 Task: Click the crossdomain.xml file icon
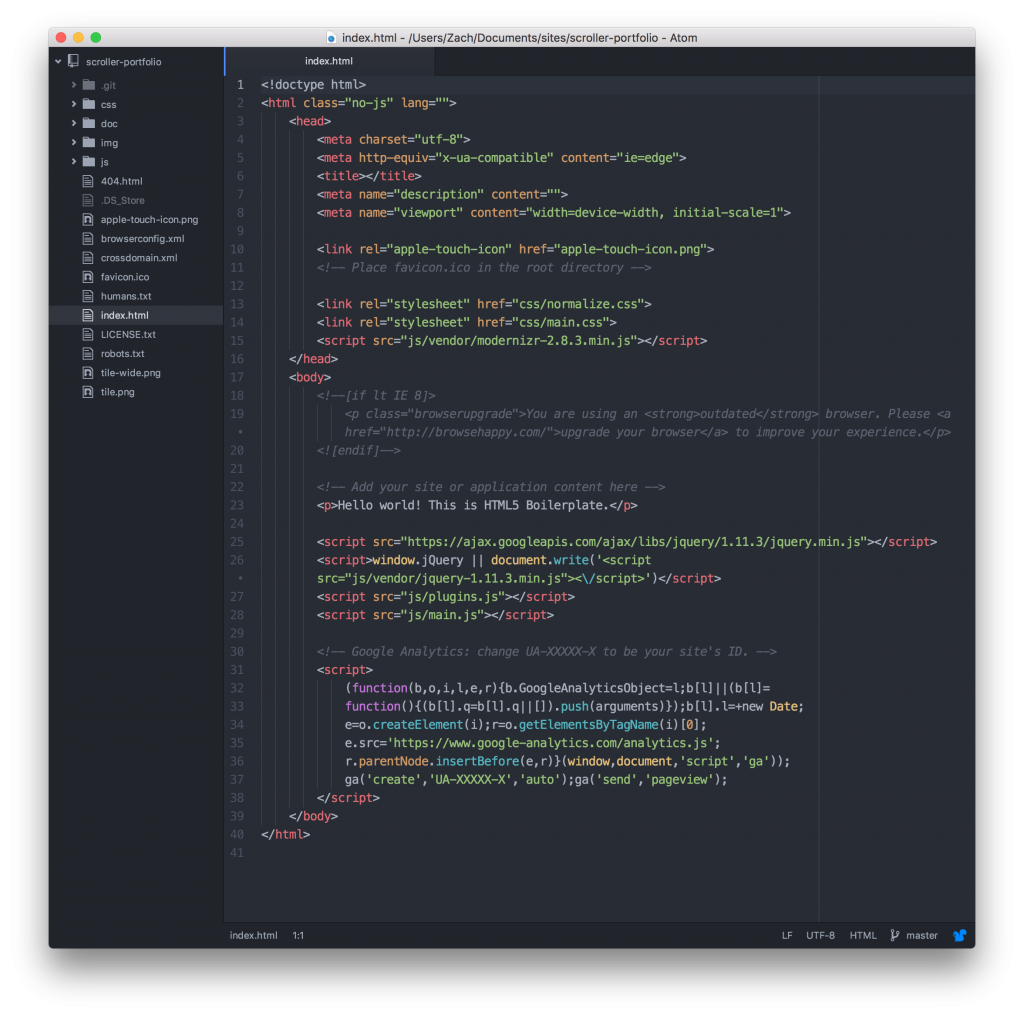(88, 257)
